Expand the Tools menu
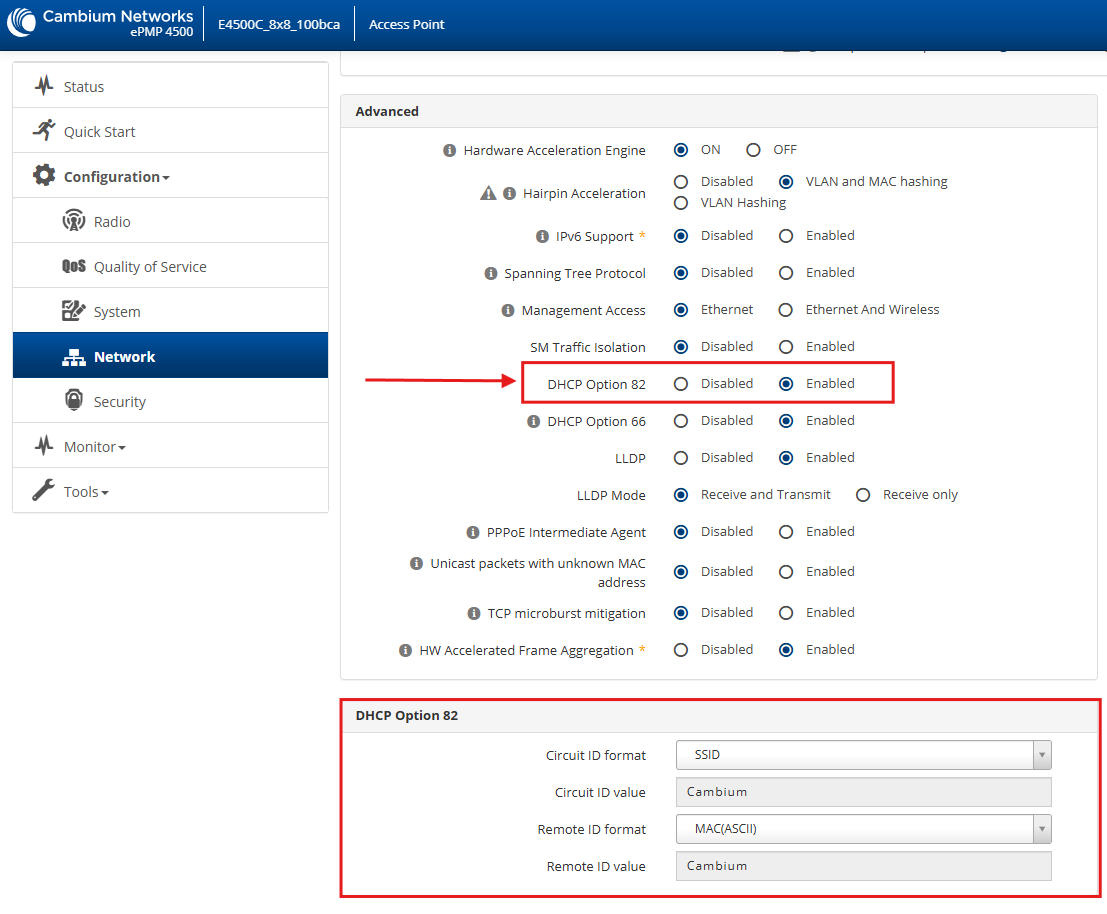1107x914 pixels. click(170, 491)
